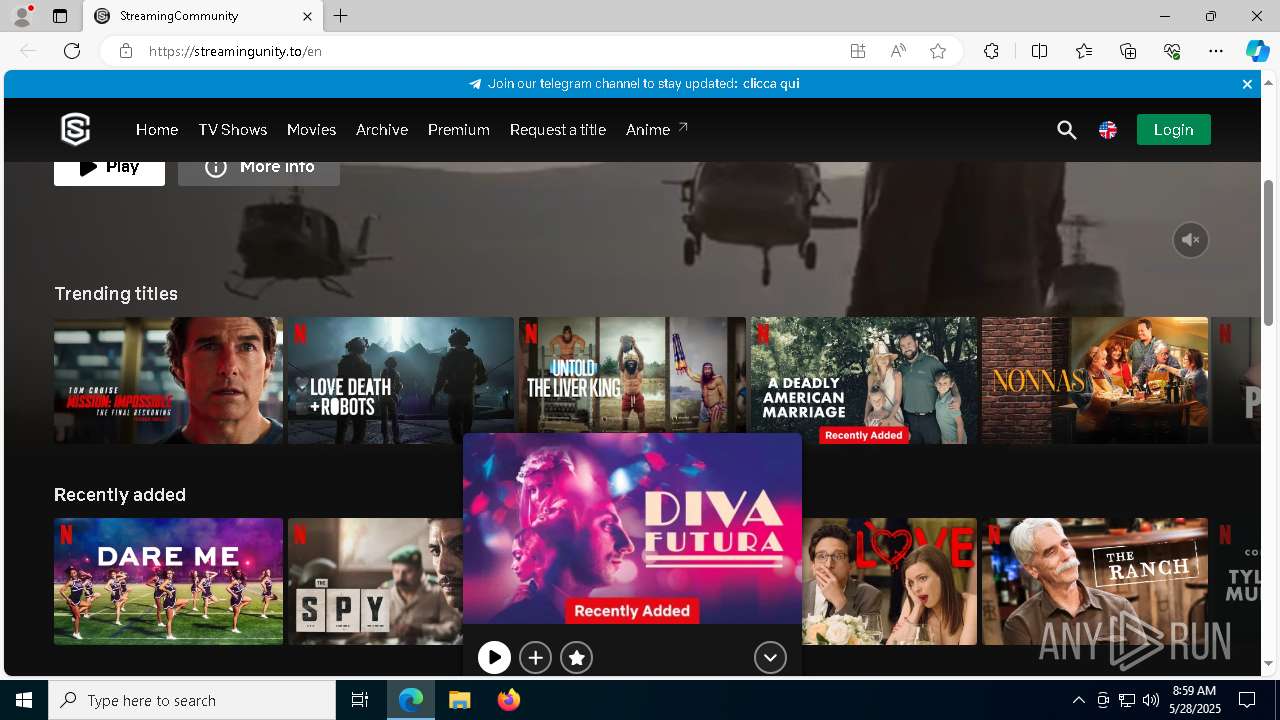Play Diva Futura with the round play button
The image size is (1280, 720).
click(x=494, y=657)
